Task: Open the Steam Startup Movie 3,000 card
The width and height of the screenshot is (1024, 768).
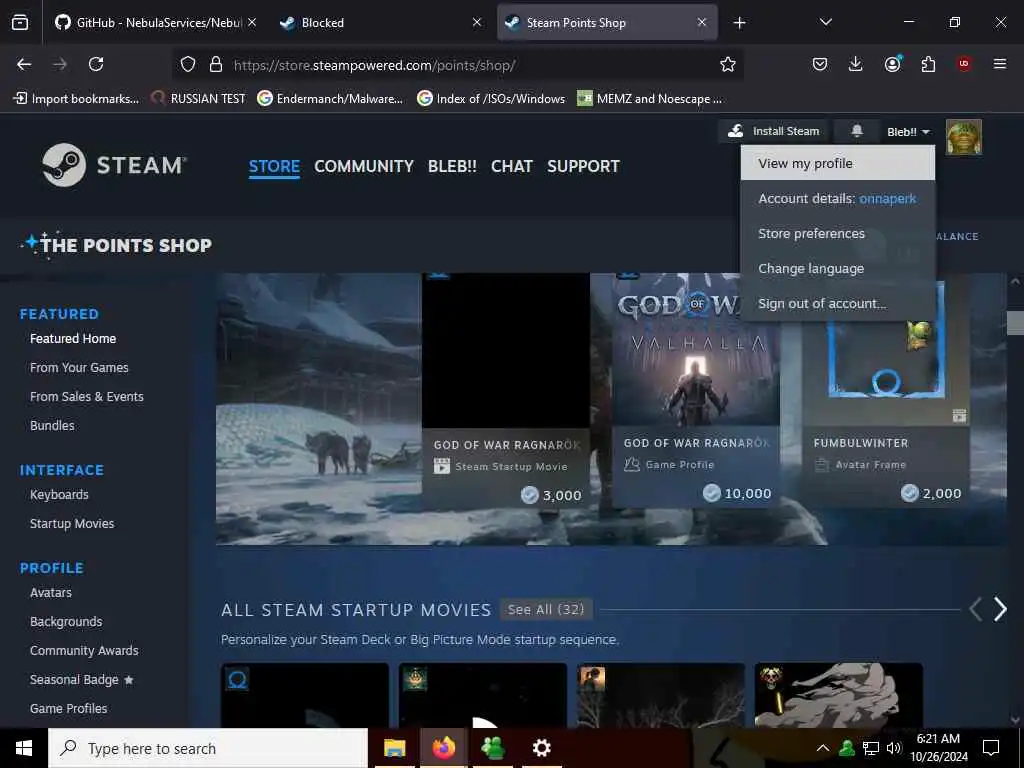Action: click(506, 392)
